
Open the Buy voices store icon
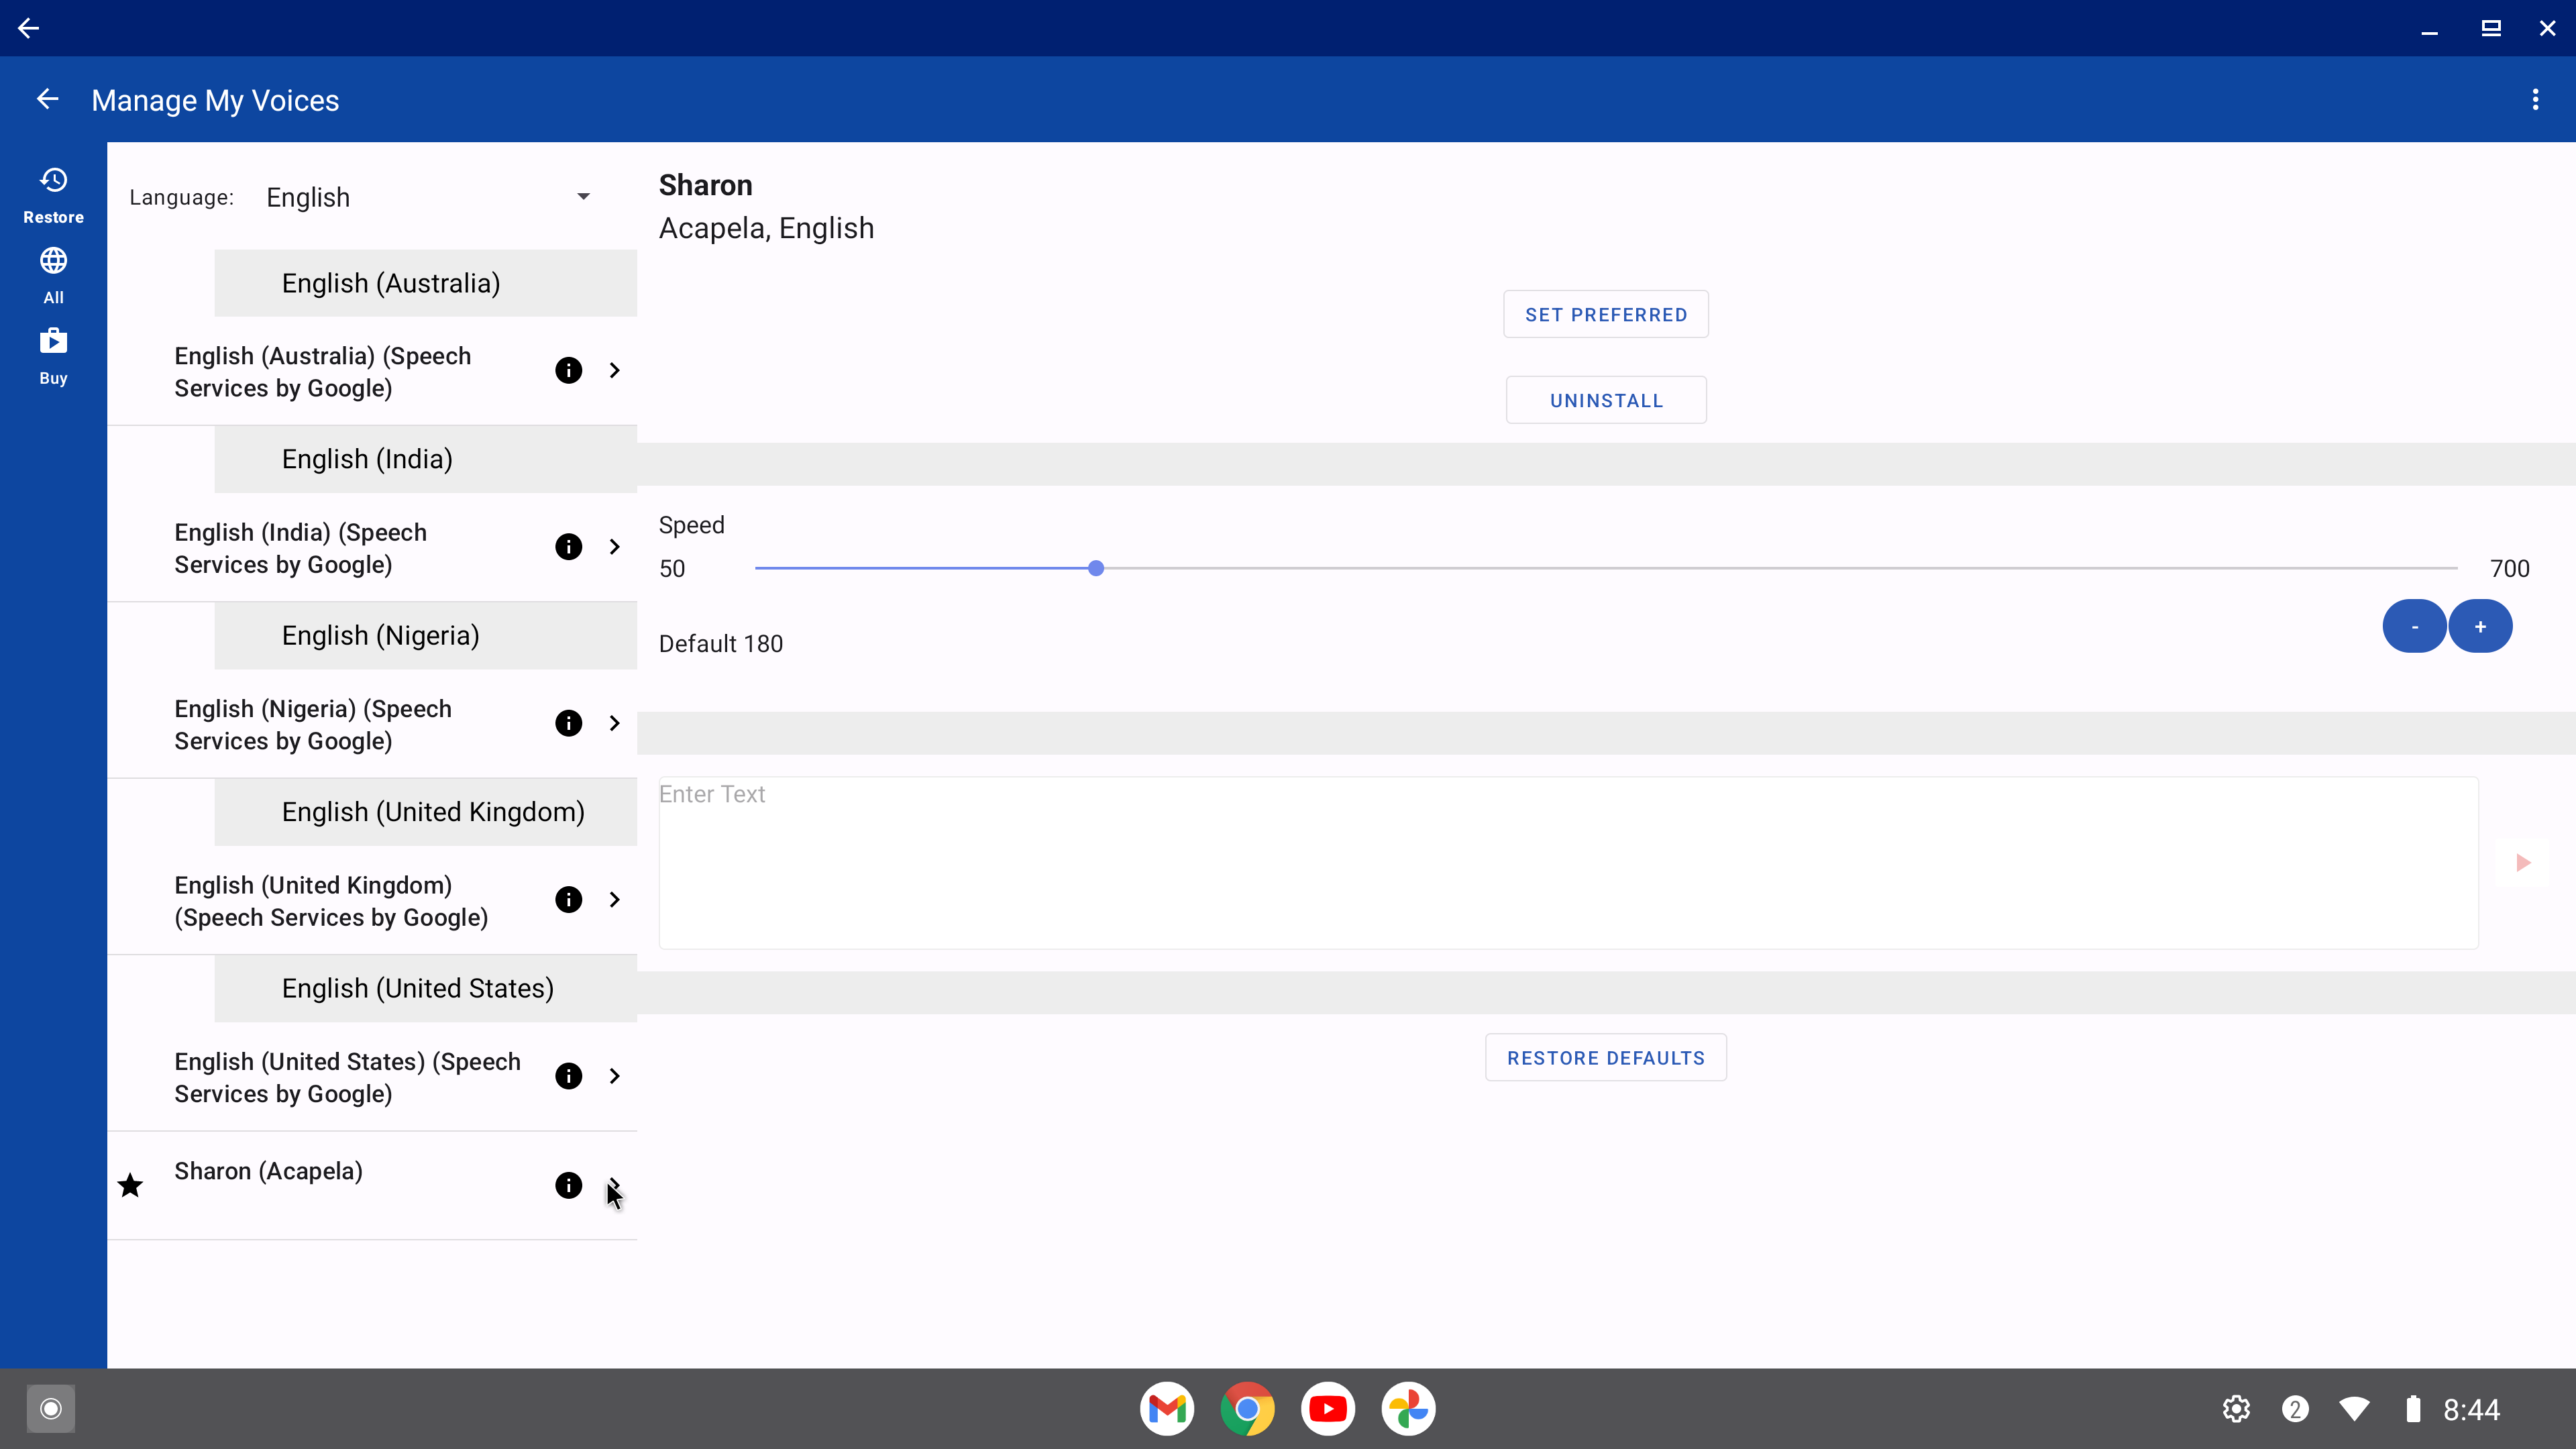(x=53, y=341)
